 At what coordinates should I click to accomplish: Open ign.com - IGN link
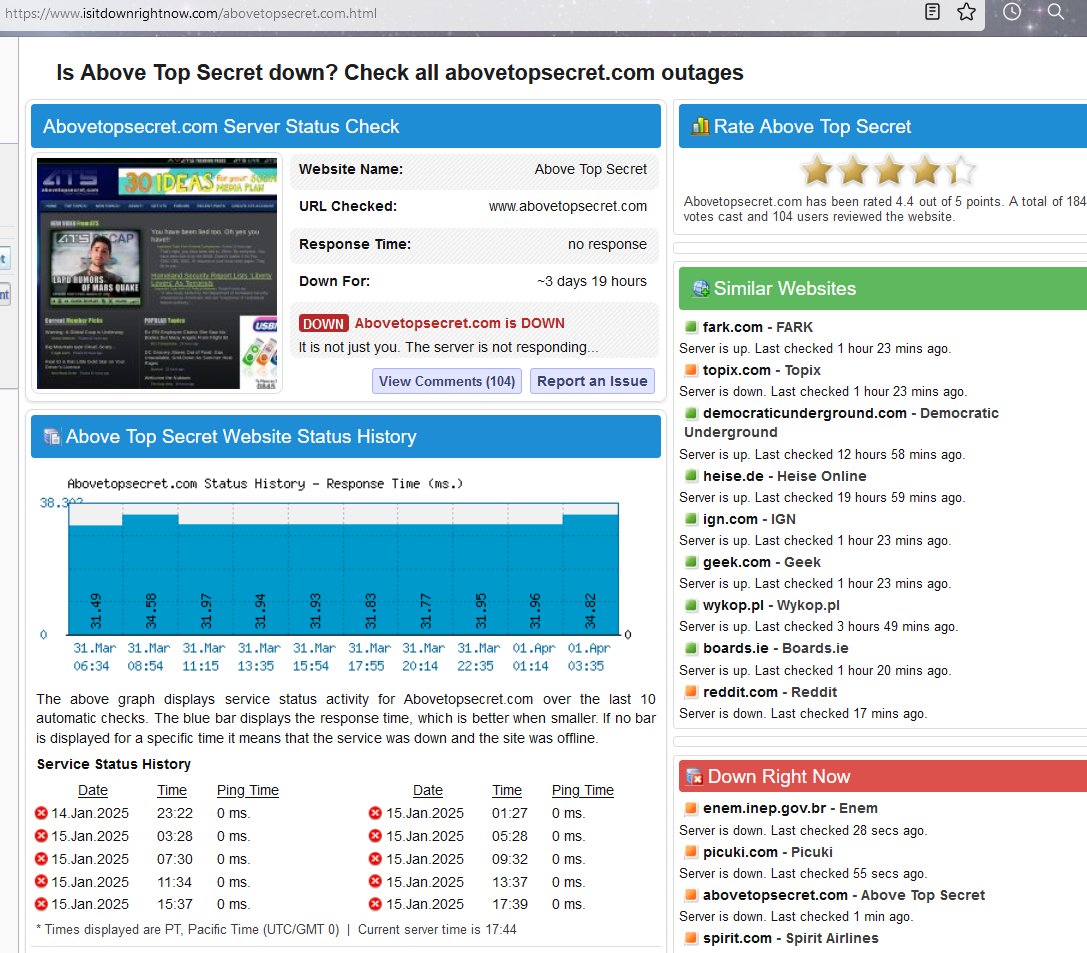click(x=749, y=519)
